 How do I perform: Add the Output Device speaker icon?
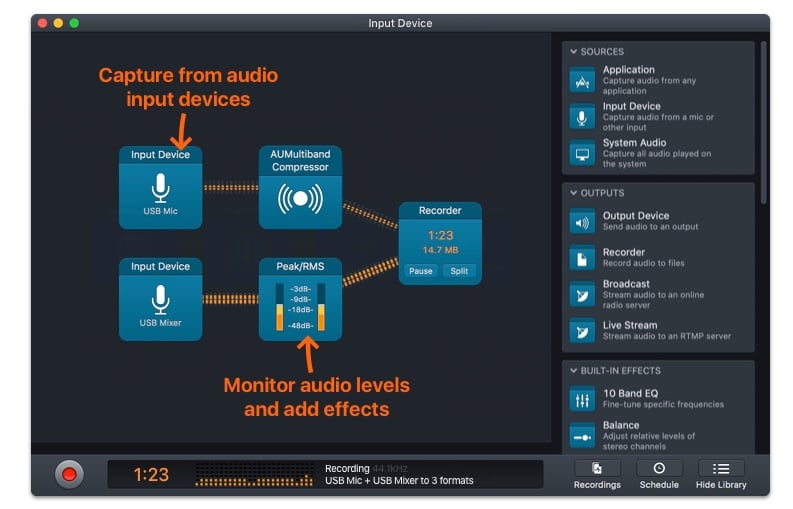(x=582, y=222)
